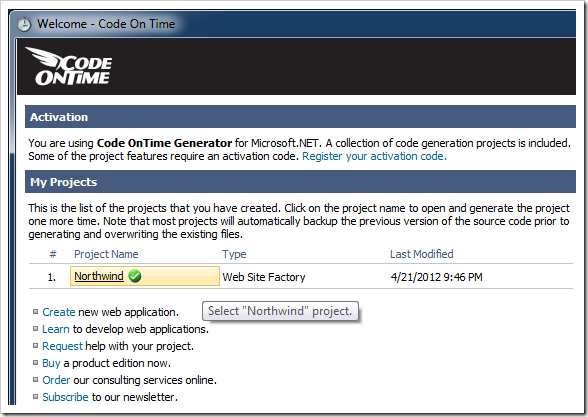Click the bullet icon before Subscribe
Viewport: 588px width, 417px height.
tap(35, 396)
